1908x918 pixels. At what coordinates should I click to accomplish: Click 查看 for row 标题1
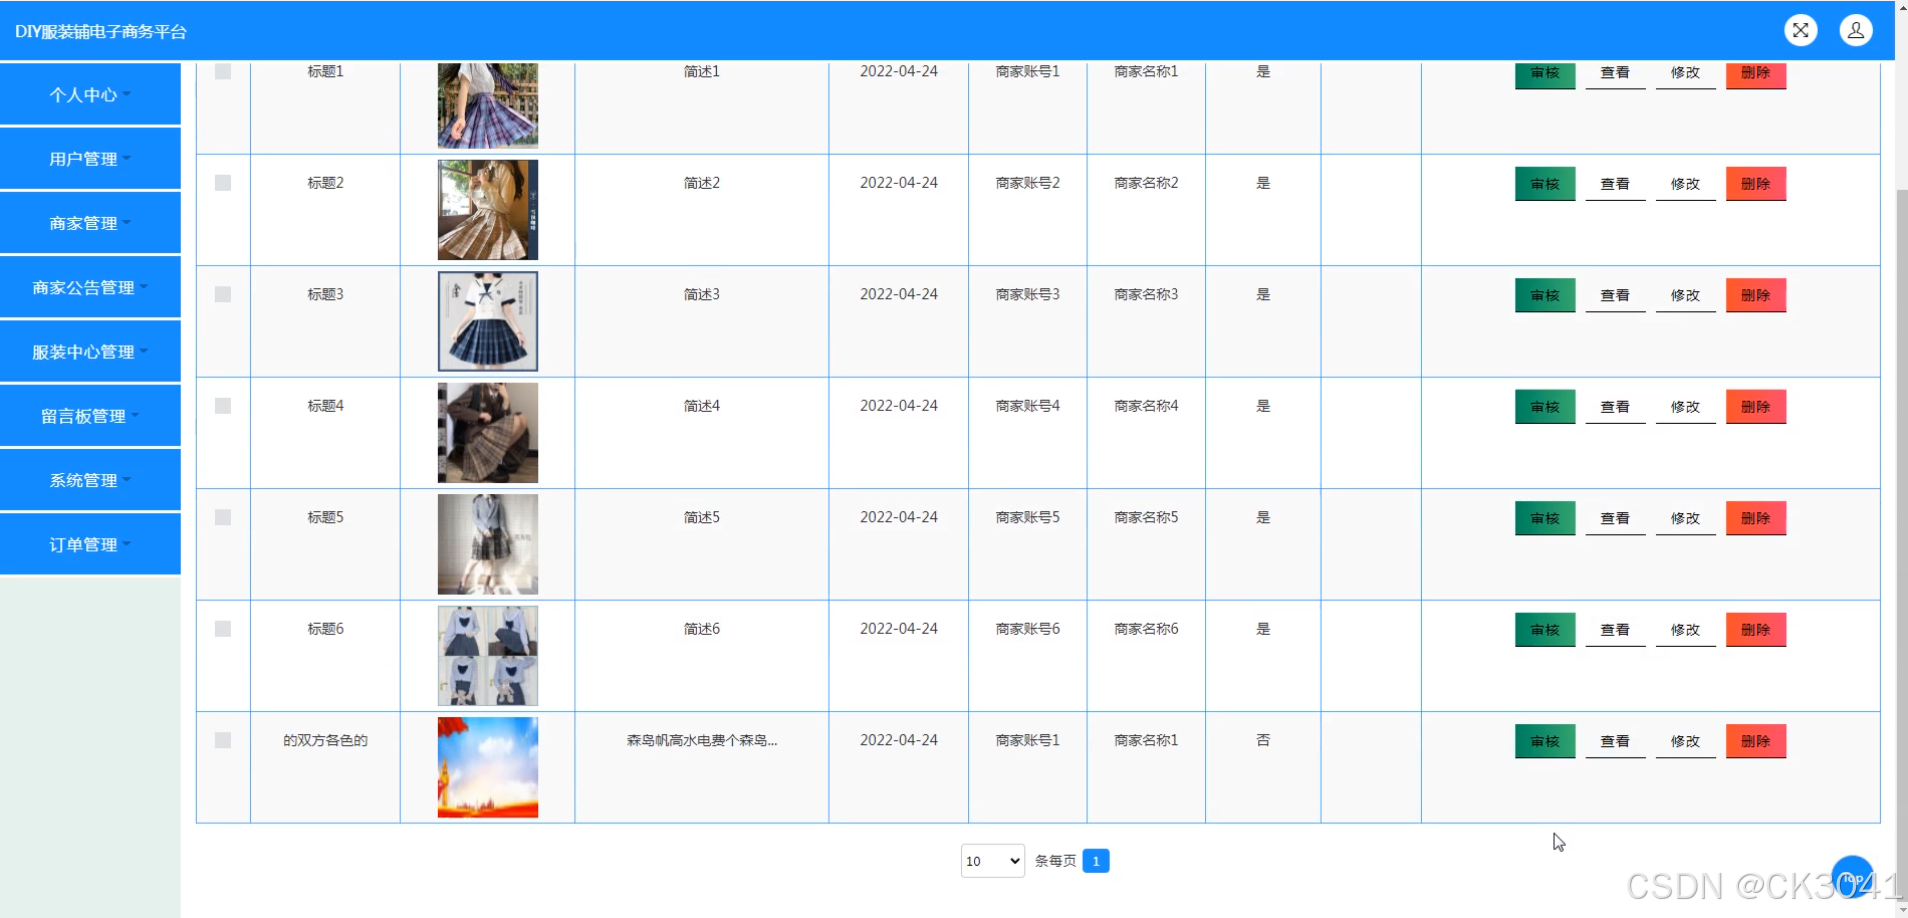1615,74
